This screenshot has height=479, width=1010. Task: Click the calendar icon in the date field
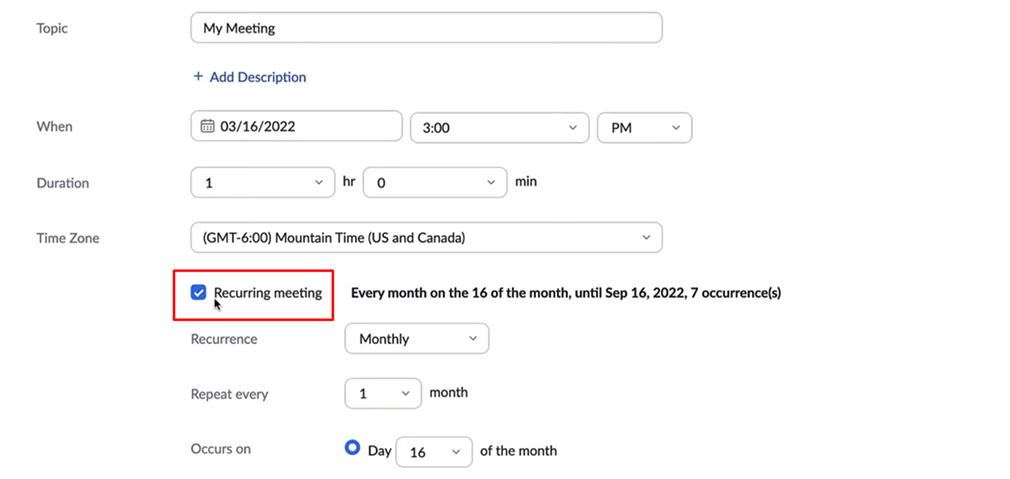(208, 127)
